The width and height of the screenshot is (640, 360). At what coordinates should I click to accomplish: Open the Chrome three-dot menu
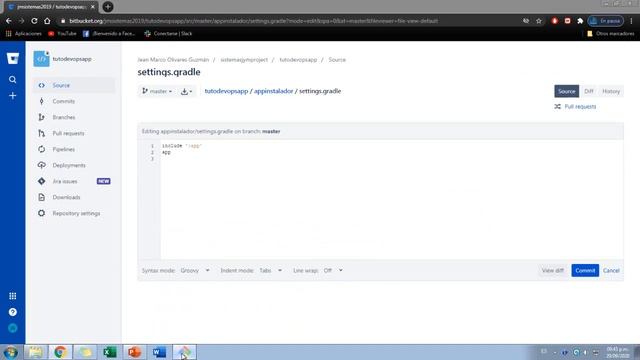point(631,21)
